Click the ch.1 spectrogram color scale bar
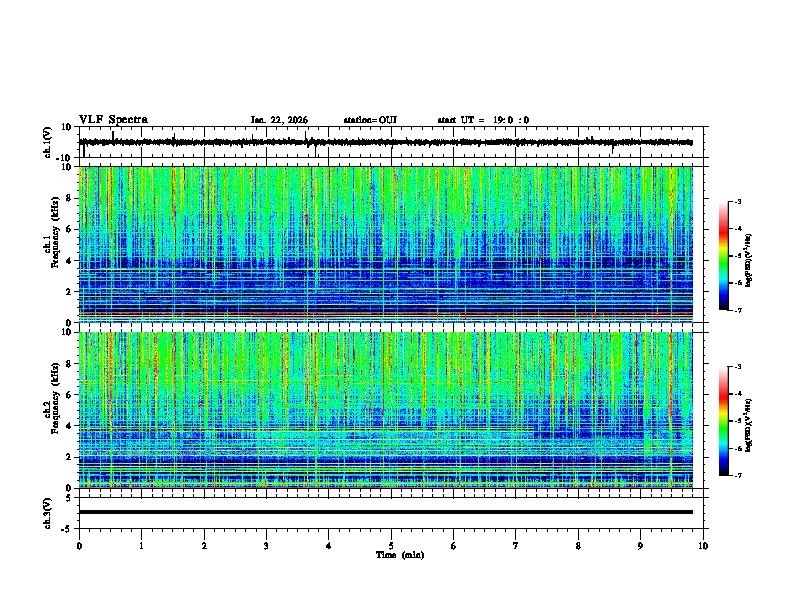The image size is (792, 612). tap(724, 256)
